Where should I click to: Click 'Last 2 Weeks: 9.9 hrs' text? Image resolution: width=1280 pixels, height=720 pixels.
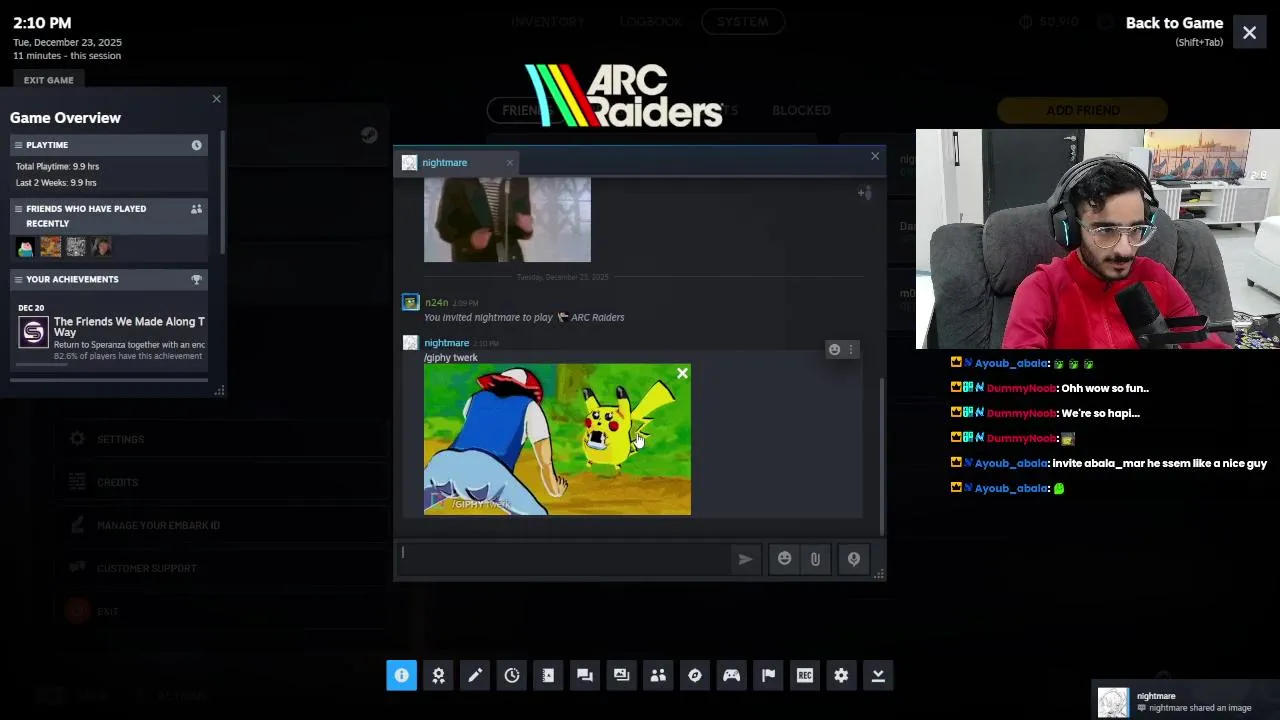56,183
